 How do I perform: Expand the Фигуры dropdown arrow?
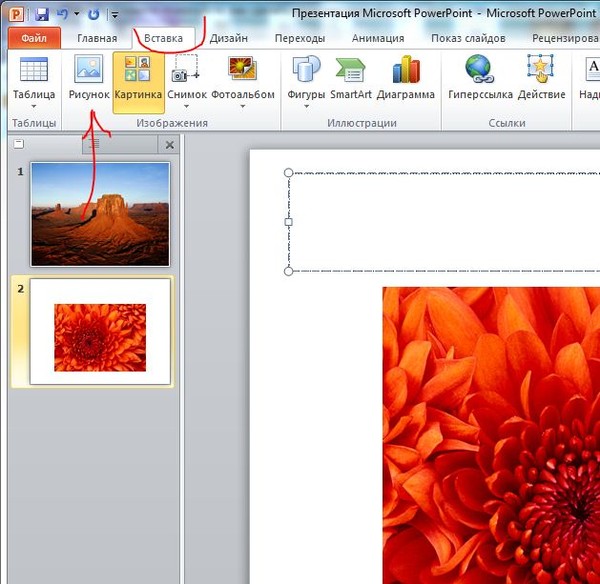306,106
